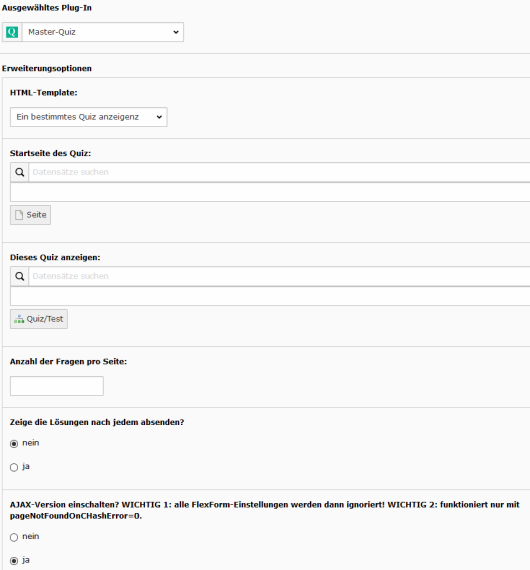
Task: Click the Quiz/Test record browser button
Action: click(x=39, y=319)
